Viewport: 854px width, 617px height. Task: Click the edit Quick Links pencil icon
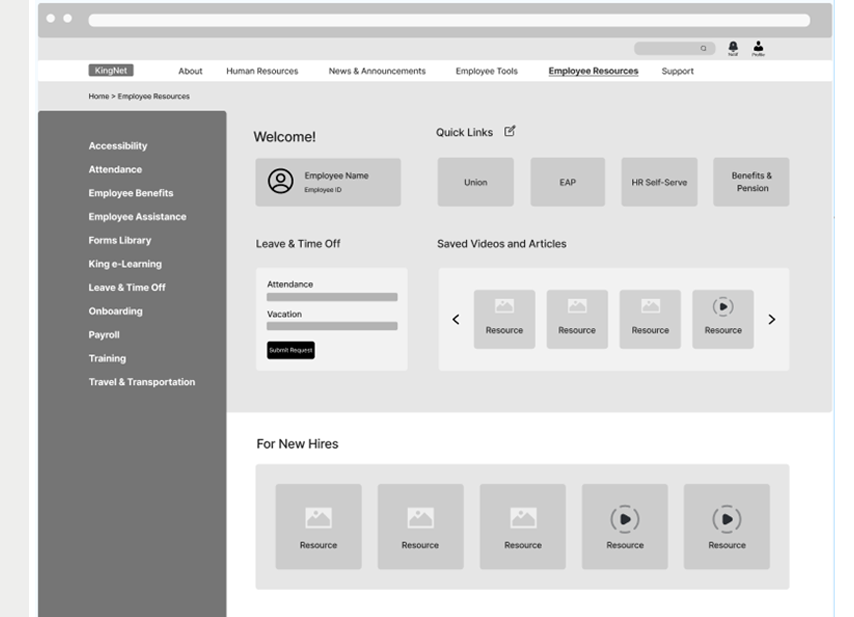510,131
